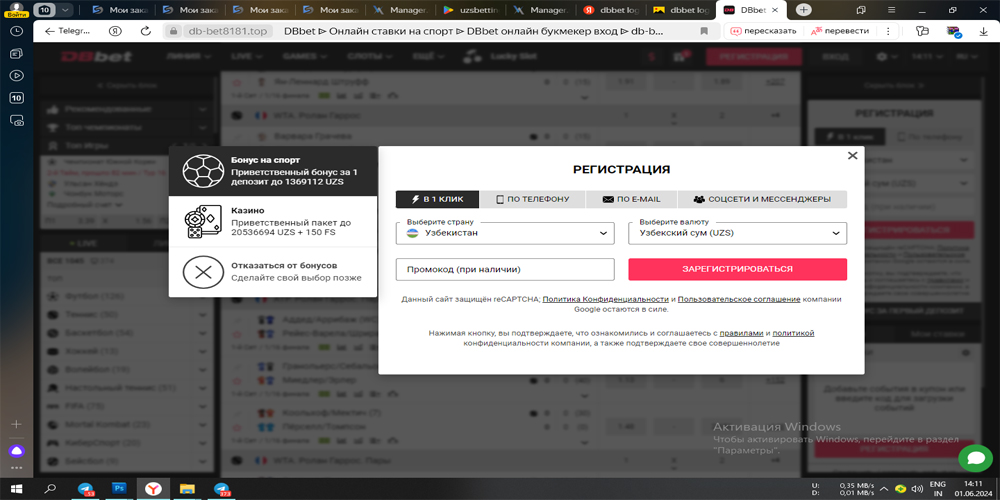Viewport: 1000px width, 500px height.
Task: Open the 'Политика Конфиденциальности' link
Action: click(605, 299)
